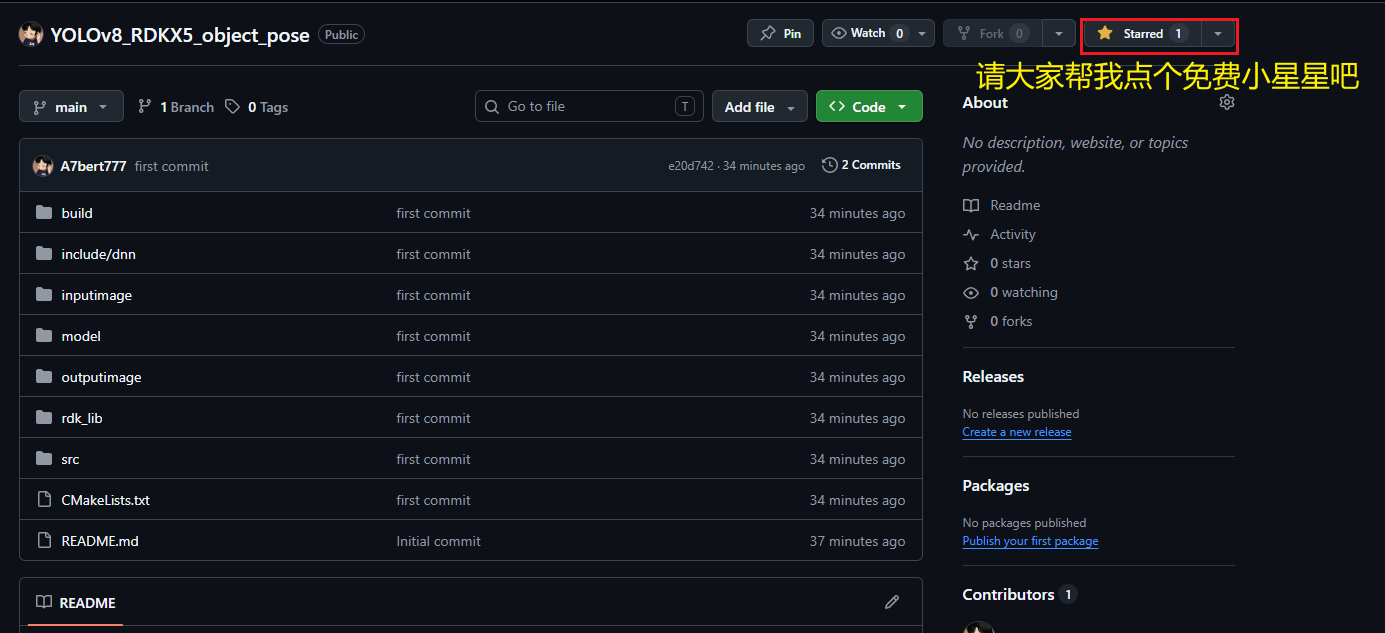Expand the star lists dropdown arrow
The height and width of the screenshot is (633, 1385).
tap(1217, 33)
